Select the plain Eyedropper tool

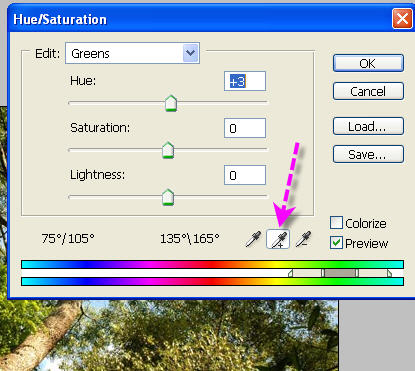pos(253,239)
